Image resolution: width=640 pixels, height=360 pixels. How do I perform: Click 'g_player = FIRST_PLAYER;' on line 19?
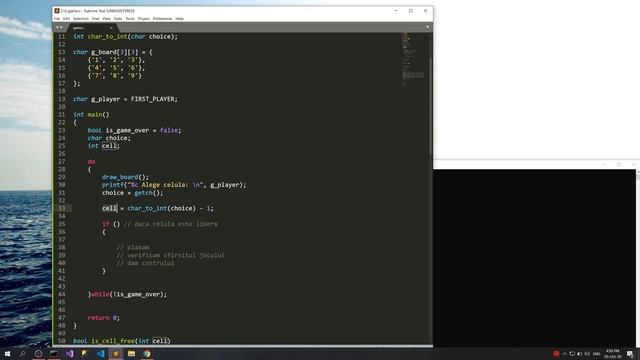tap(134, 99)
